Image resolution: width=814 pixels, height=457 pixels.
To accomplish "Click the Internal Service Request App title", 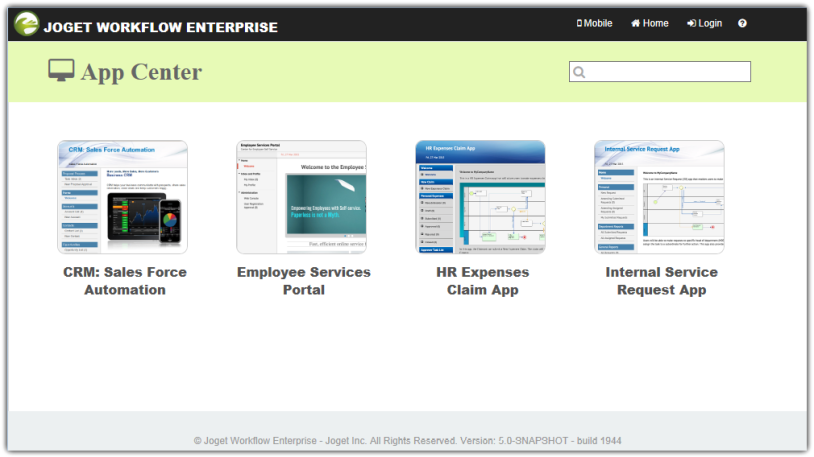I will (x=661, y=281).
